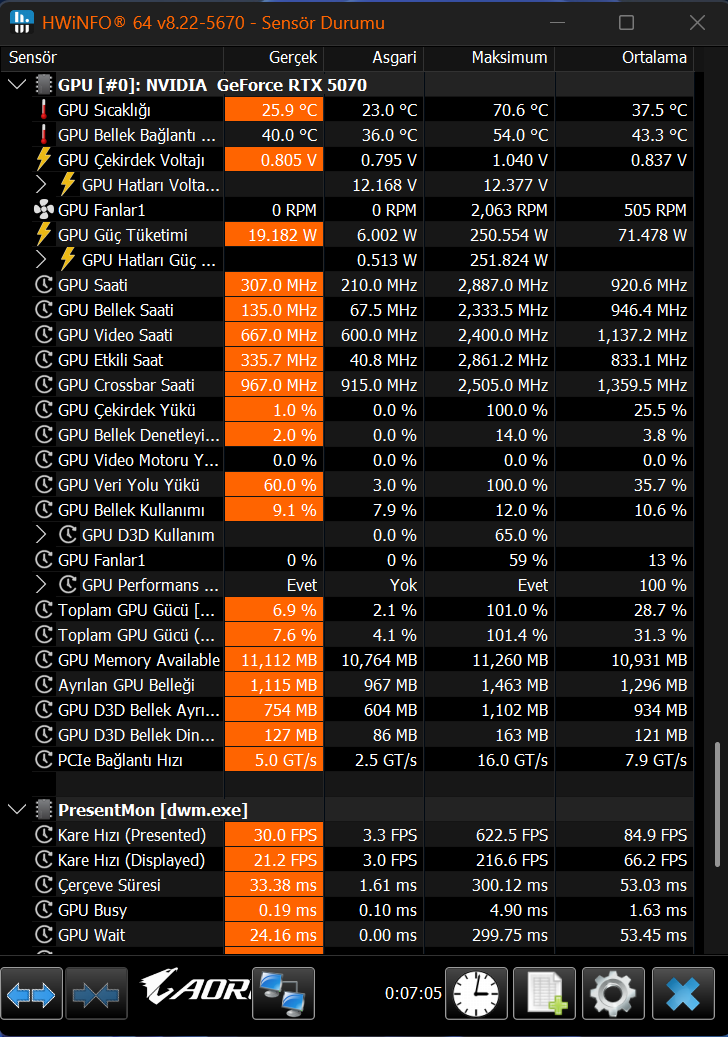
Task: Click the vertical scrollbar thumb
Action: [717, 804]
